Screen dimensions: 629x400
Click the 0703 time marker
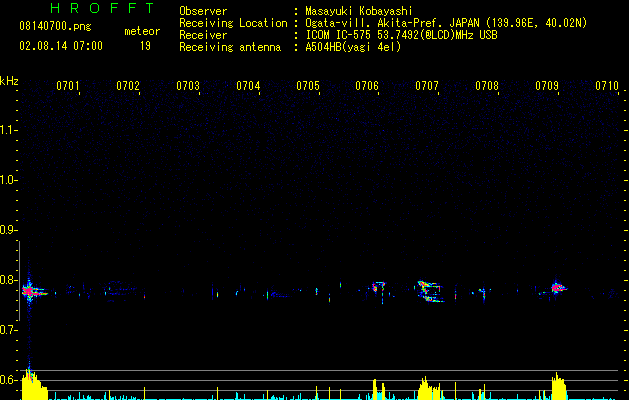point(188,86)
